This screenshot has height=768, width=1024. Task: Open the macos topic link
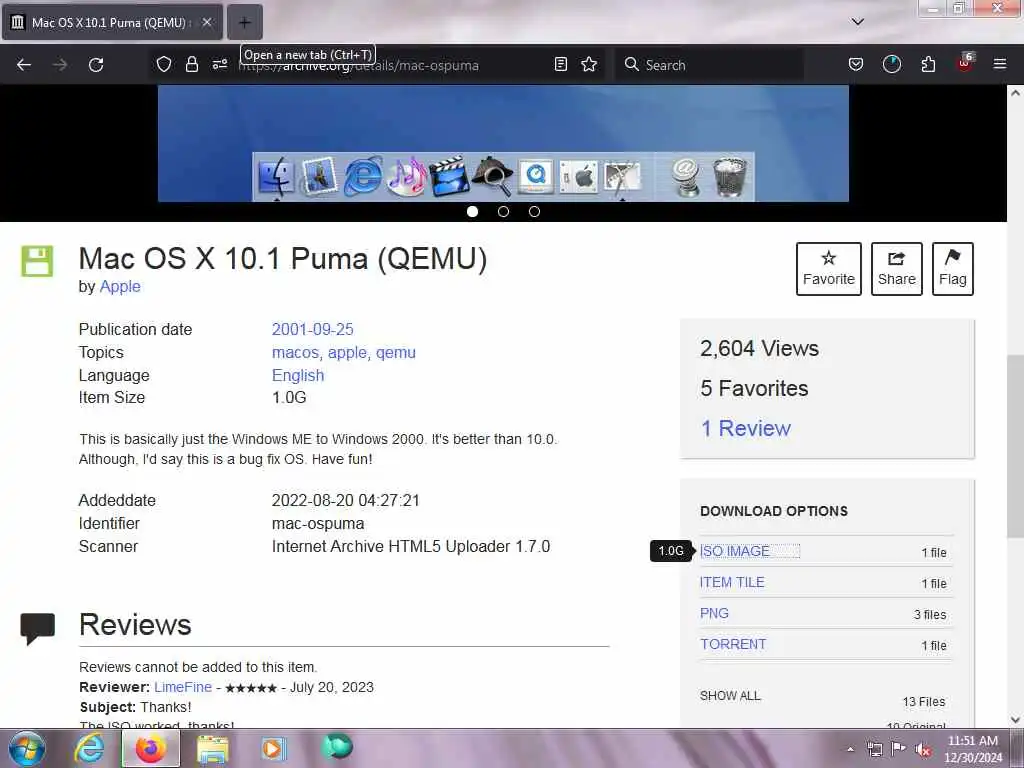click(x=296, y=353)
